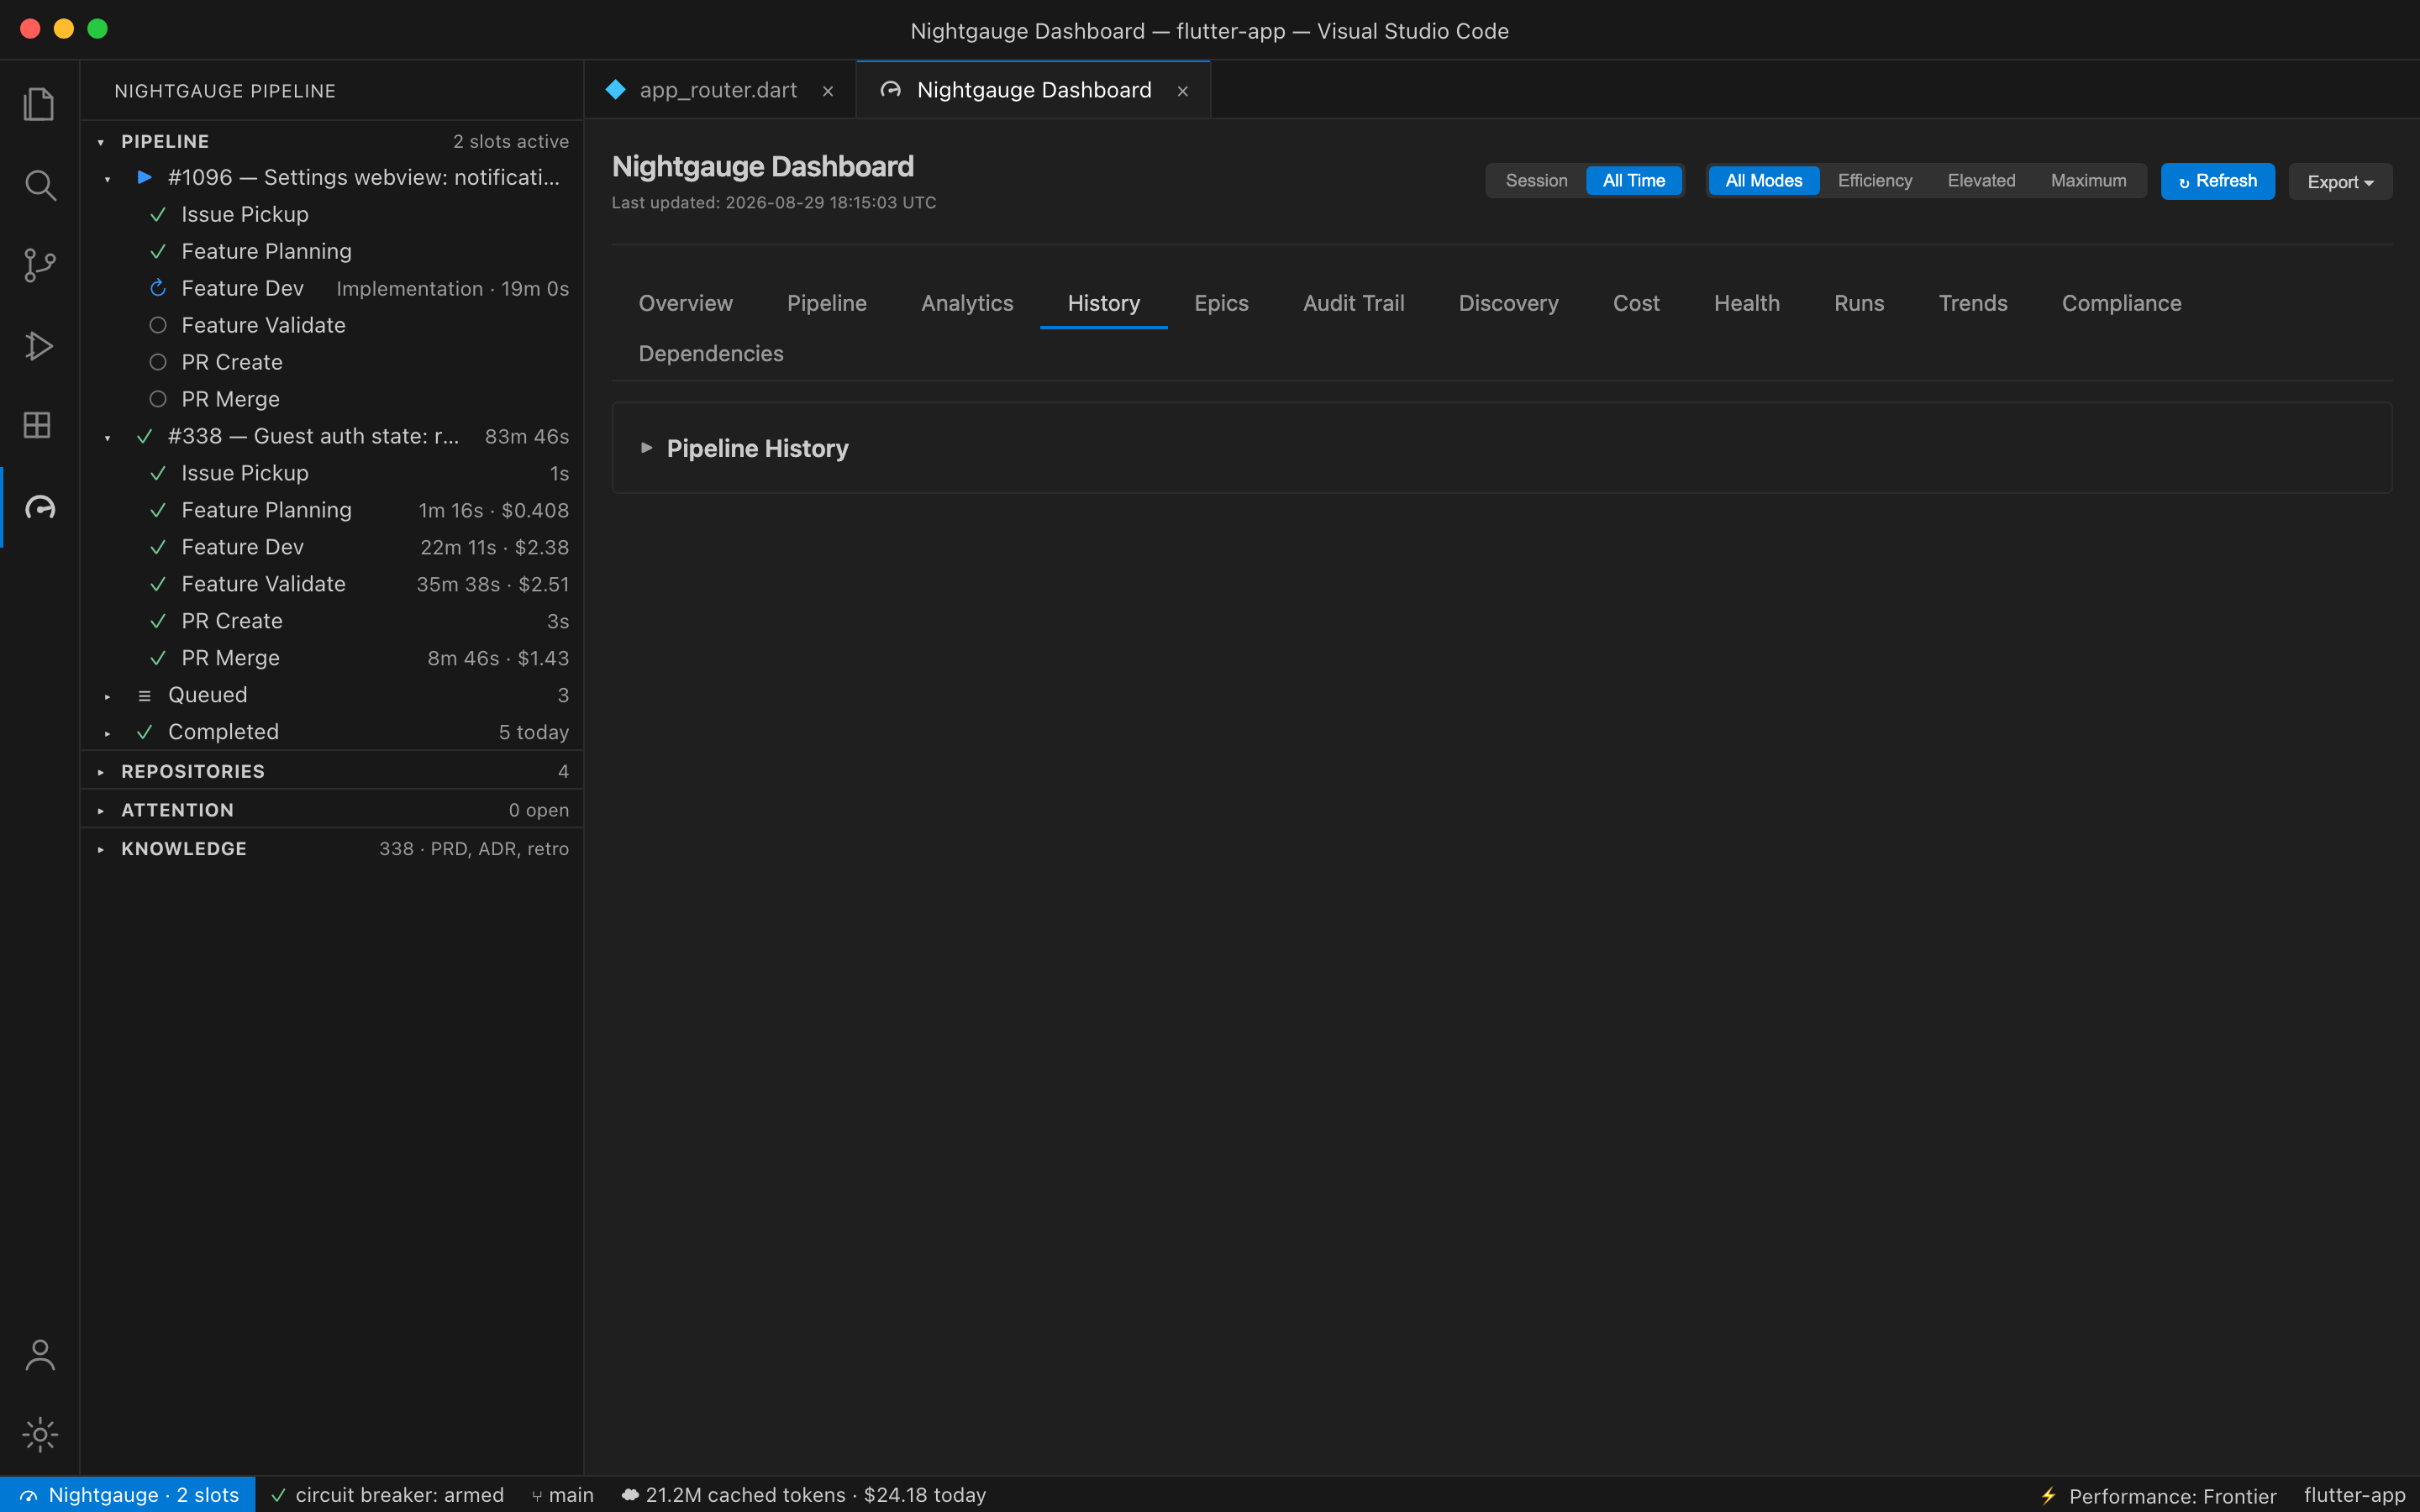The width and height of the screenshot is (2420, 1512).
Task: Collapse the #338 Guest auth state item
Action: coord(108,438)
